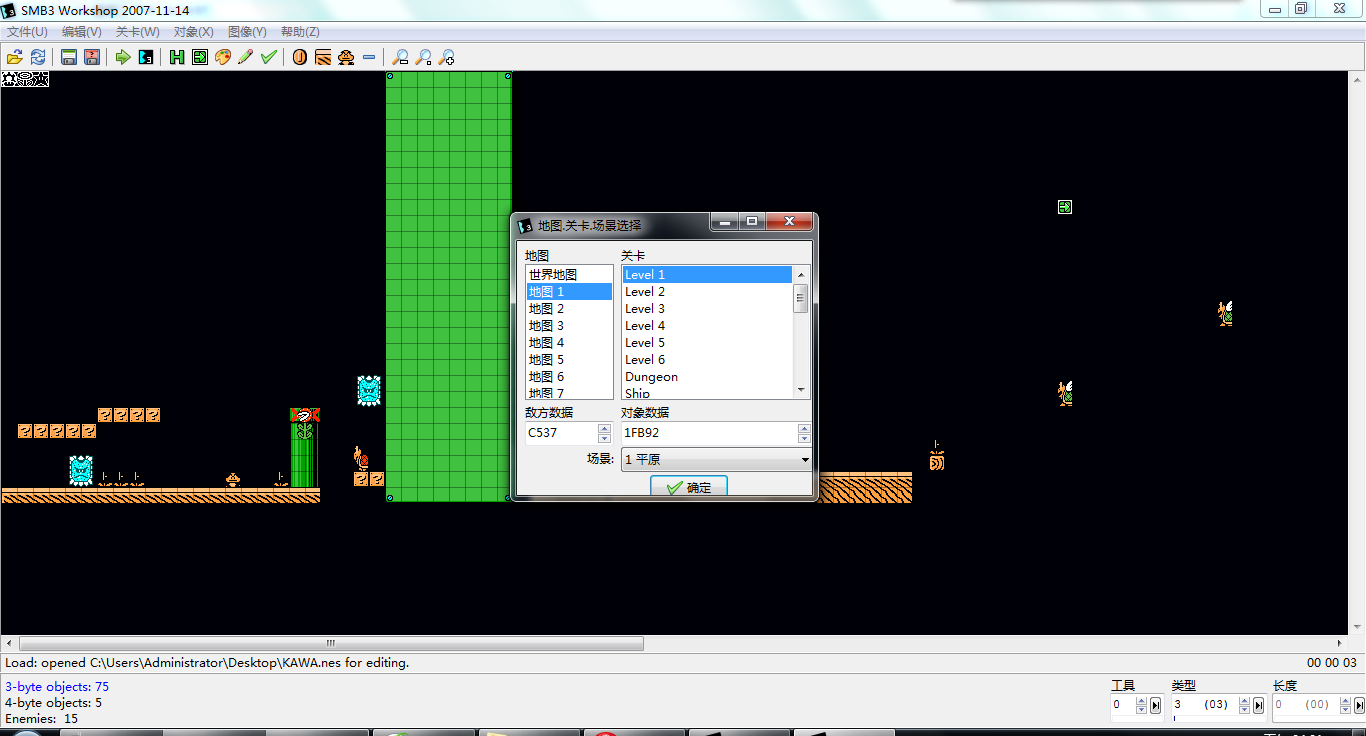This screenshot has width=1366, height=736.
Task: Click the Goomba enemy toolbar icon
Action: point(346,57)
